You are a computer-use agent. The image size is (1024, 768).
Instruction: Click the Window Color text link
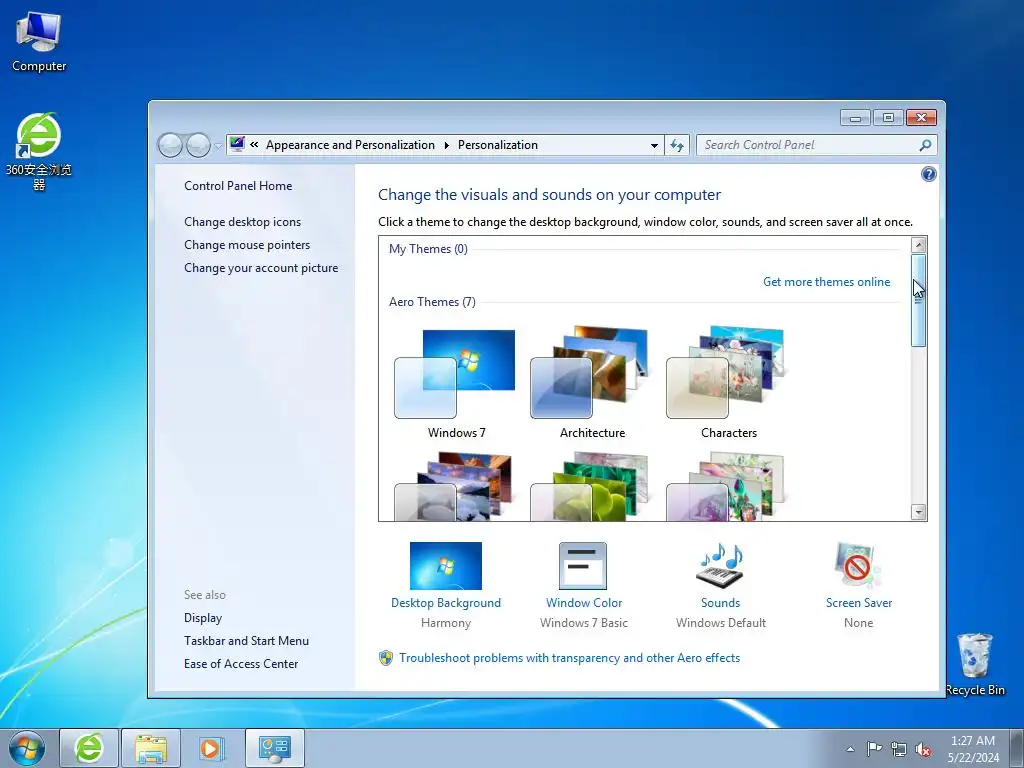(x=584, y=603)
